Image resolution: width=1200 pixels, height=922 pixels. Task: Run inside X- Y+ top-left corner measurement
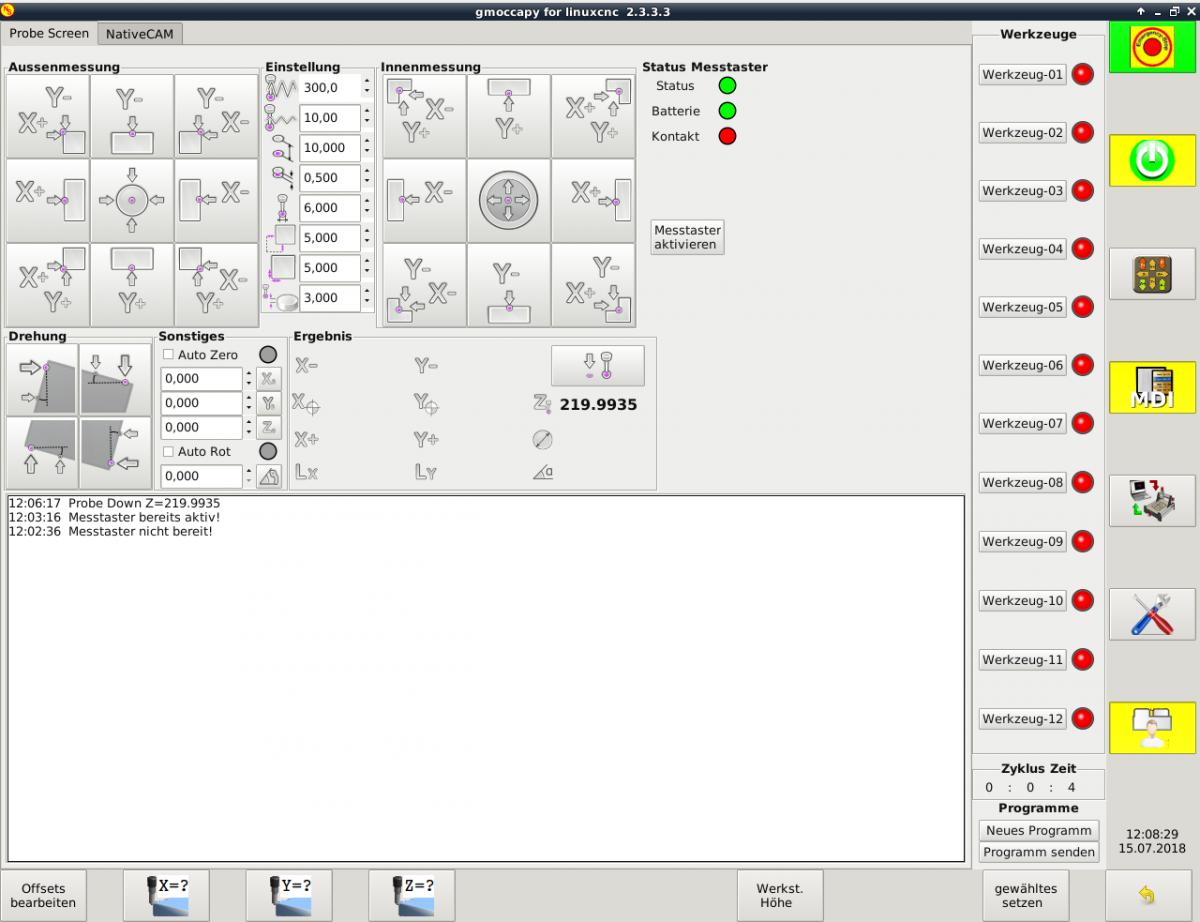[x=425, y=117]
